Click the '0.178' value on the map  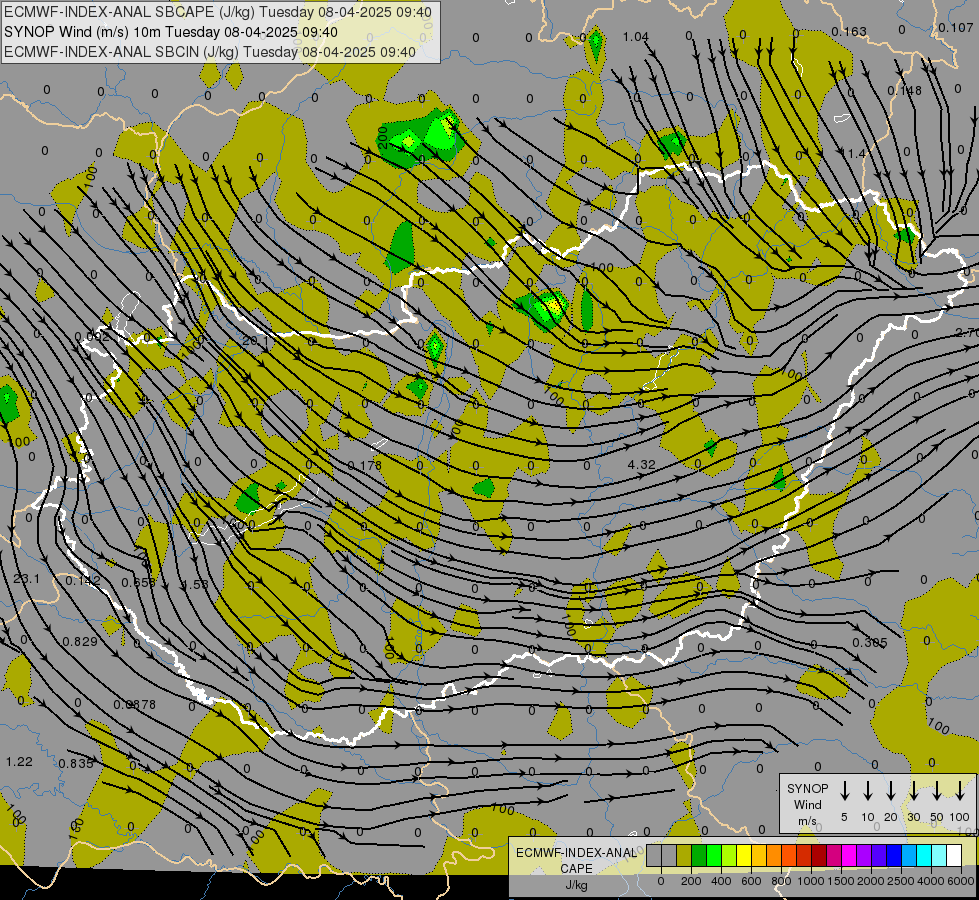(x=364, y=465)
